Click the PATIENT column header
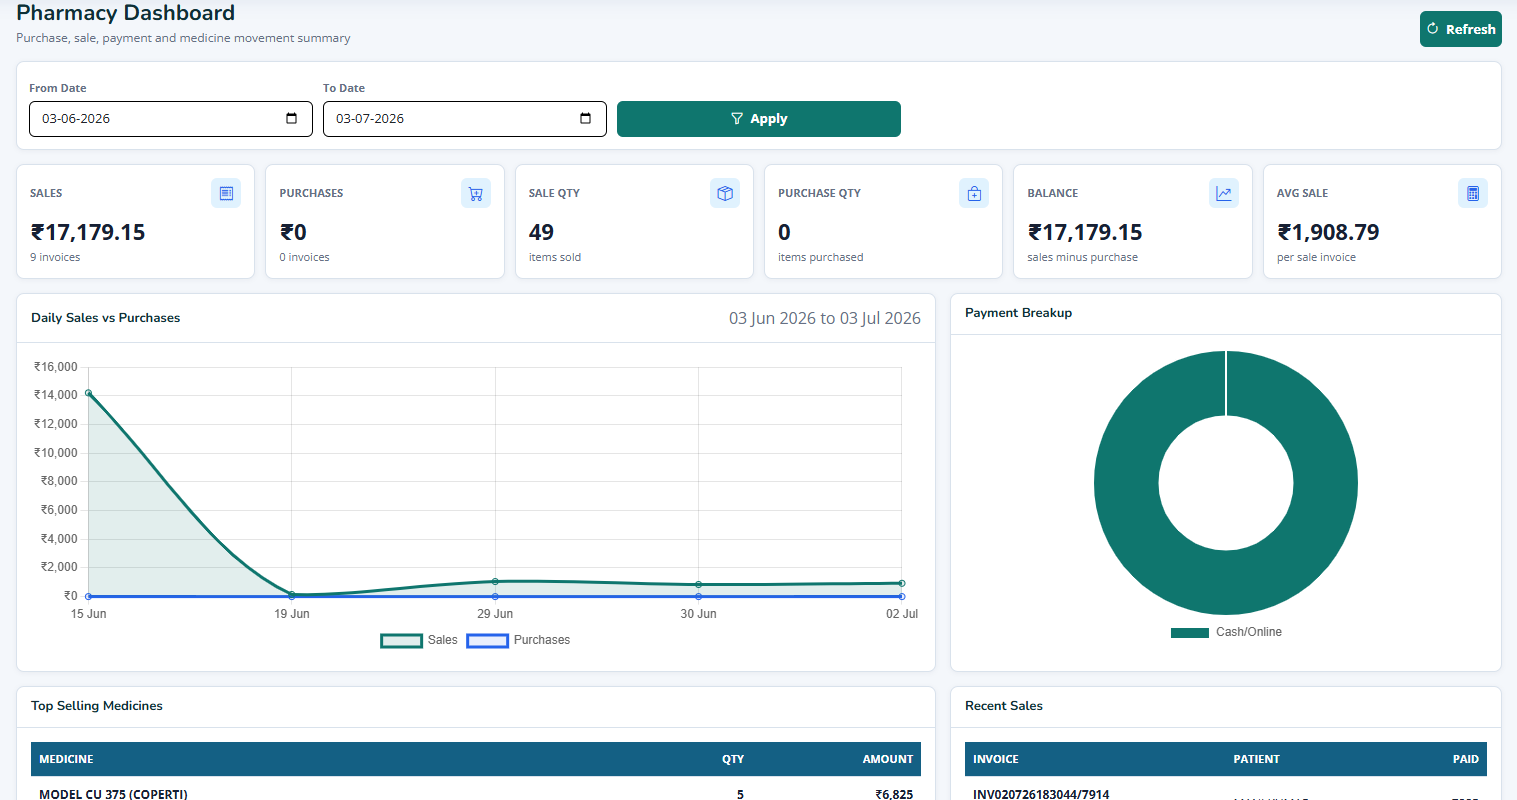The image size is (1517, 800). (x=1256, y=759)
